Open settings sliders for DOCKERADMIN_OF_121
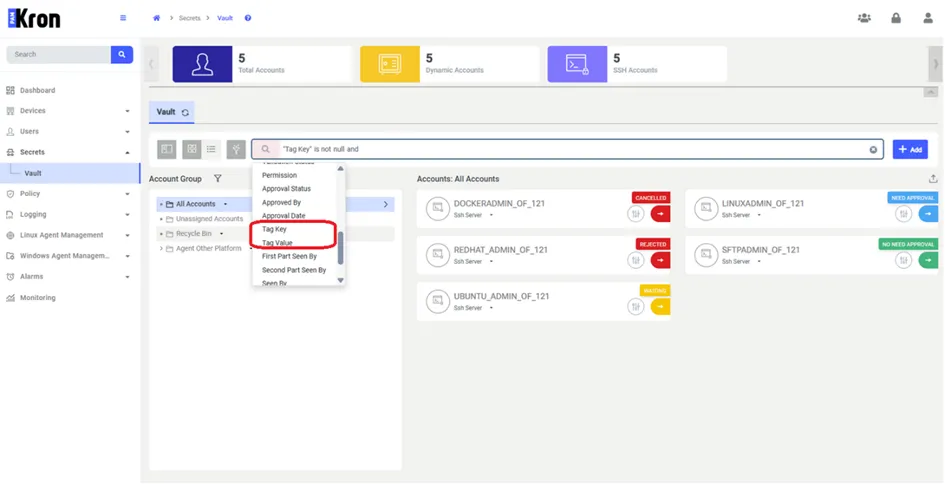 tap(635, 213)
